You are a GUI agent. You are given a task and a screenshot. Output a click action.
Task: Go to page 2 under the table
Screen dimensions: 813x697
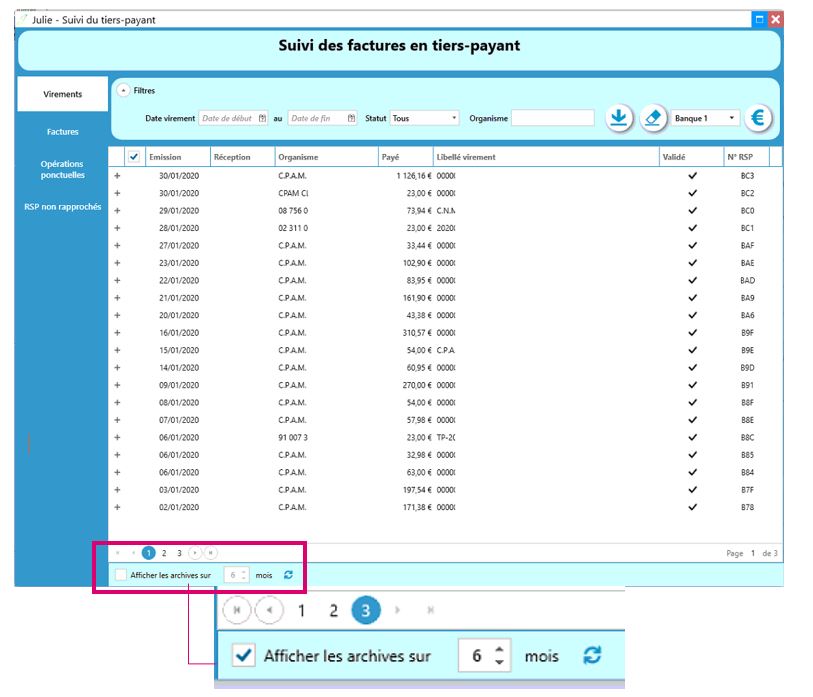pos(164,553)
